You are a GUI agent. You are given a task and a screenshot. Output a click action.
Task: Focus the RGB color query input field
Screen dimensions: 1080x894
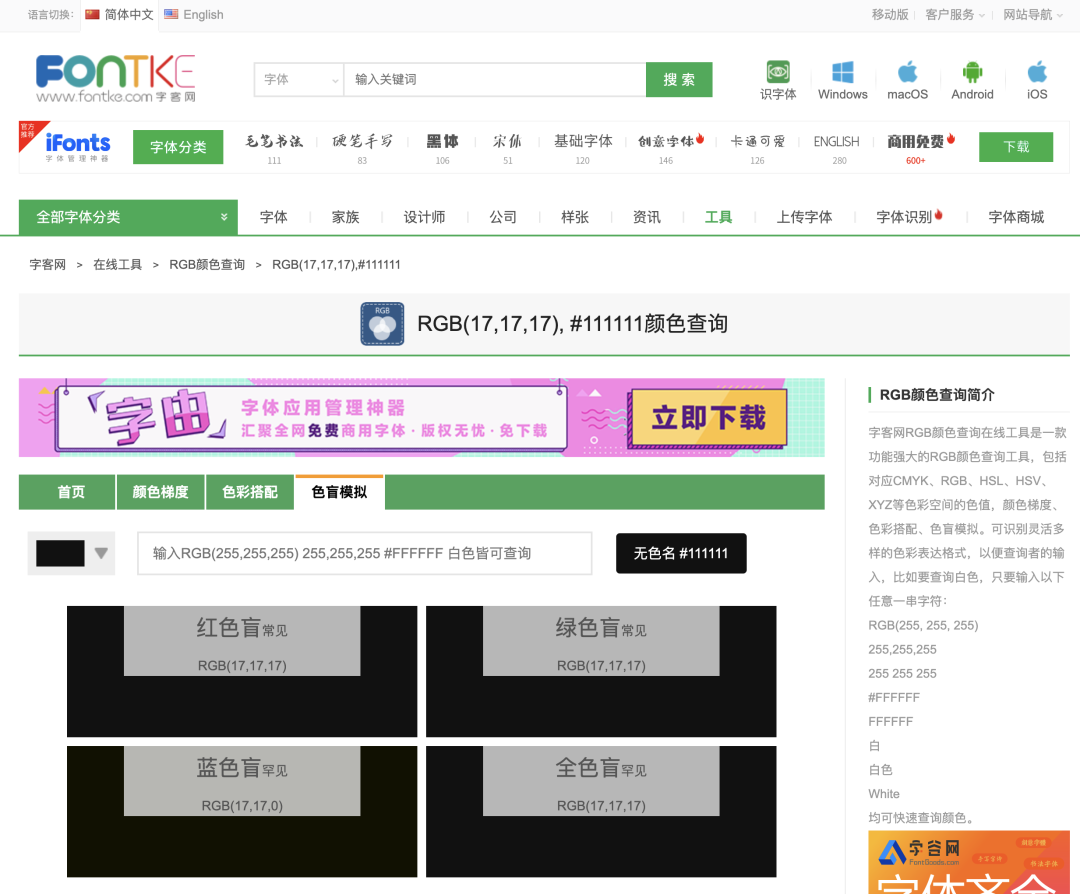coord(364,553)
